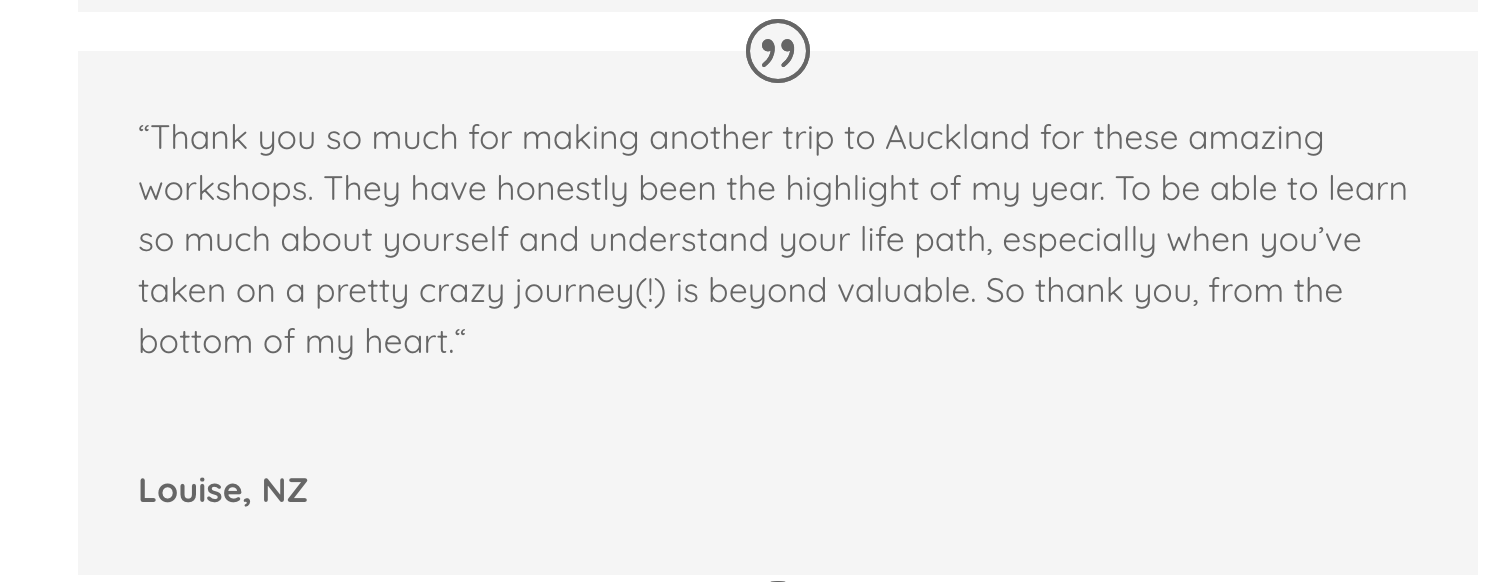Click the grey card strip above the quote icon
The width and height of the screenshot is (1510, 582).
point(778,6)
